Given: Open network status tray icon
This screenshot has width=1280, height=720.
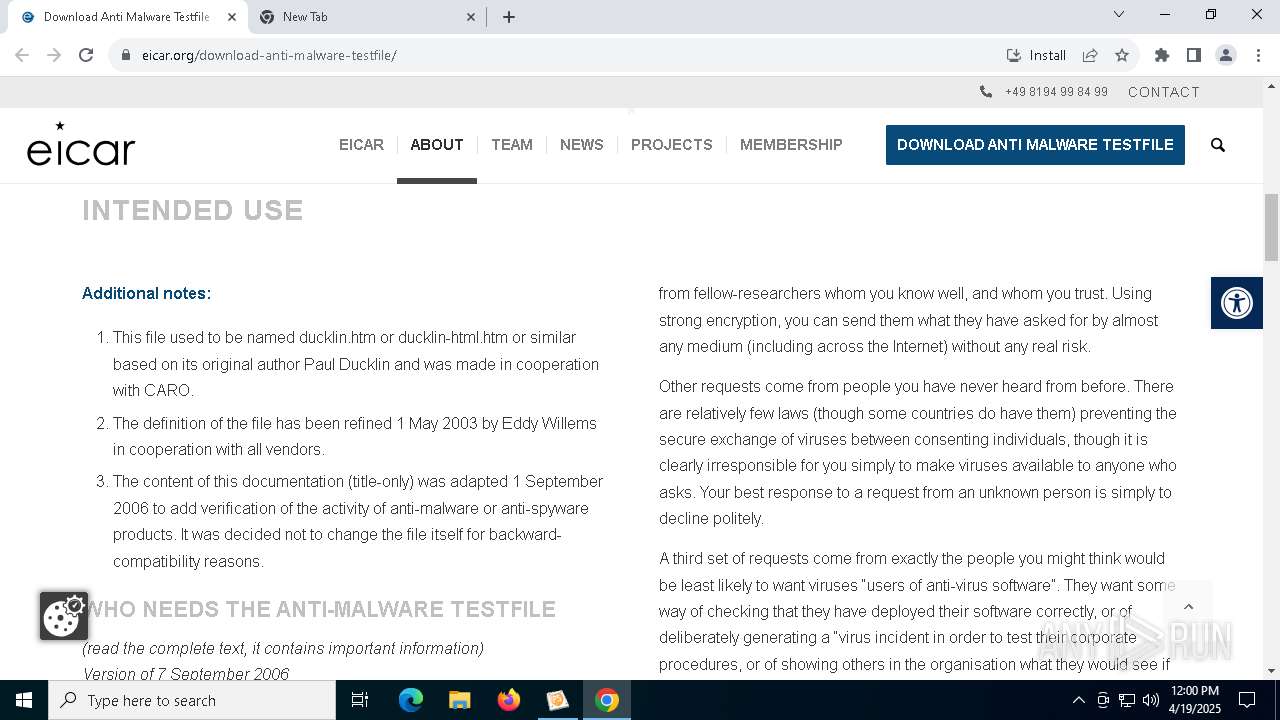Looking at the screenshot, I should 1127,700.
